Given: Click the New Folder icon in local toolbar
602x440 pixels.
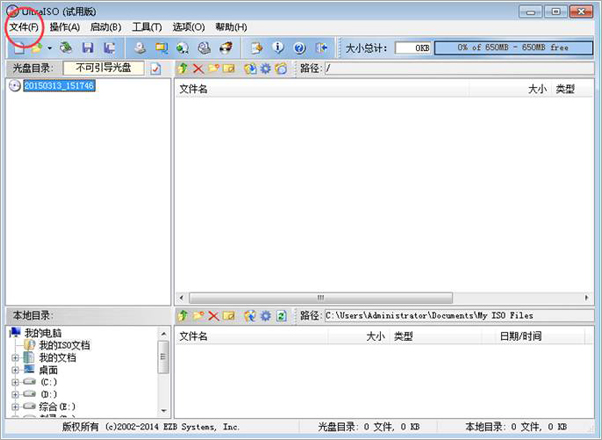Looking at the screenshot, I should (x=198, y=316).
